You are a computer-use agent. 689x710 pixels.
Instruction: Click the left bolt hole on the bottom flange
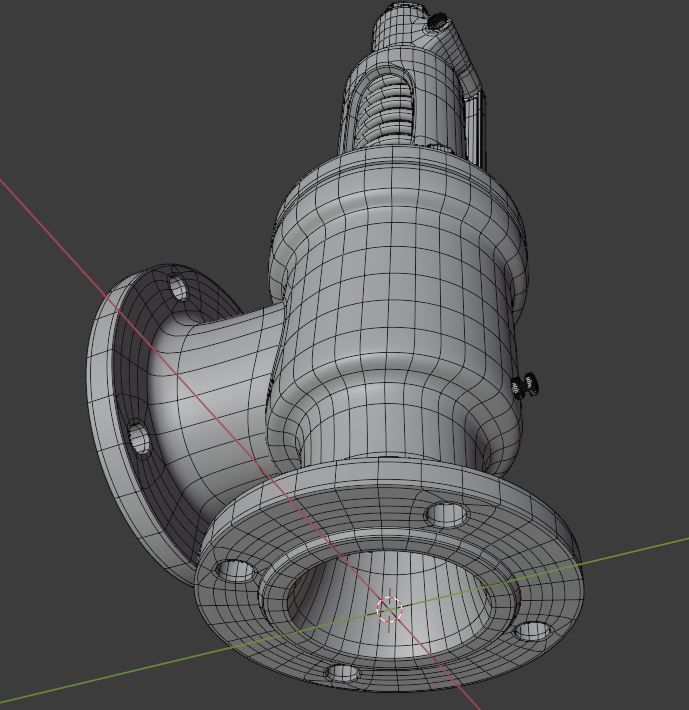234,571
